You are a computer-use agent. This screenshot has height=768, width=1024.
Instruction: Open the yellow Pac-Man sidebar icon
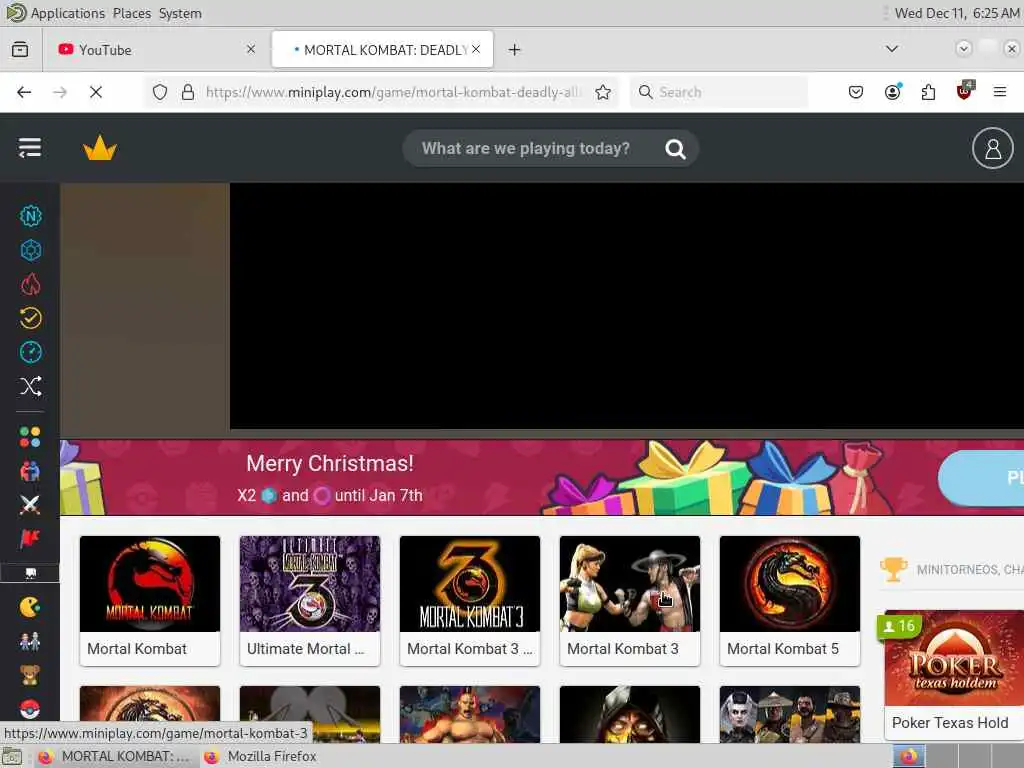coord(30,607)
